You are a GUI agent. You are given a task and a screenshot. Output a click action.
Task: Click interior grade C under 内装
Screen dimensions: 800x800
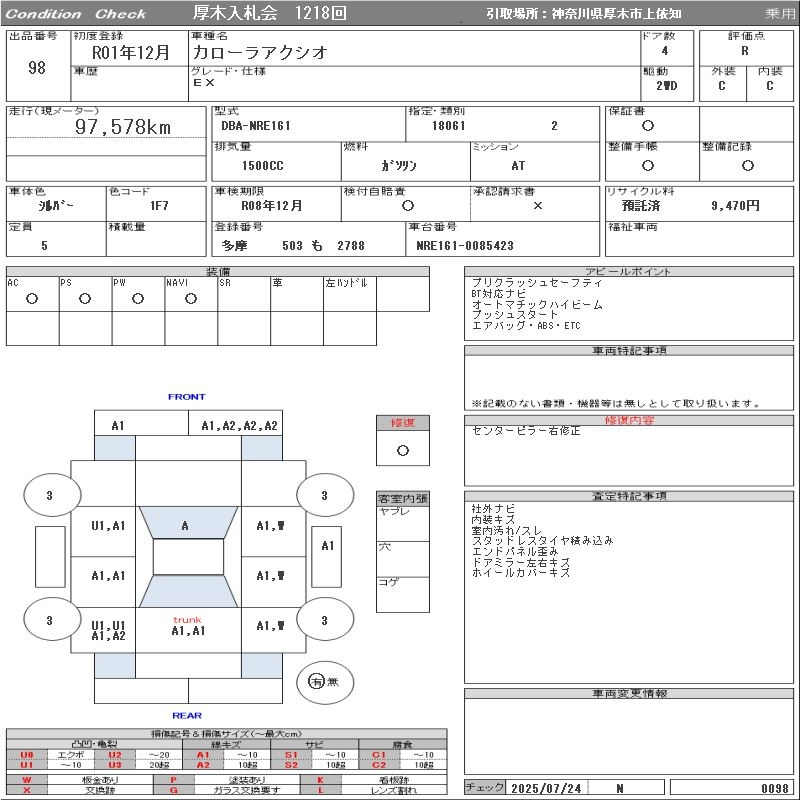coord(770,86)
